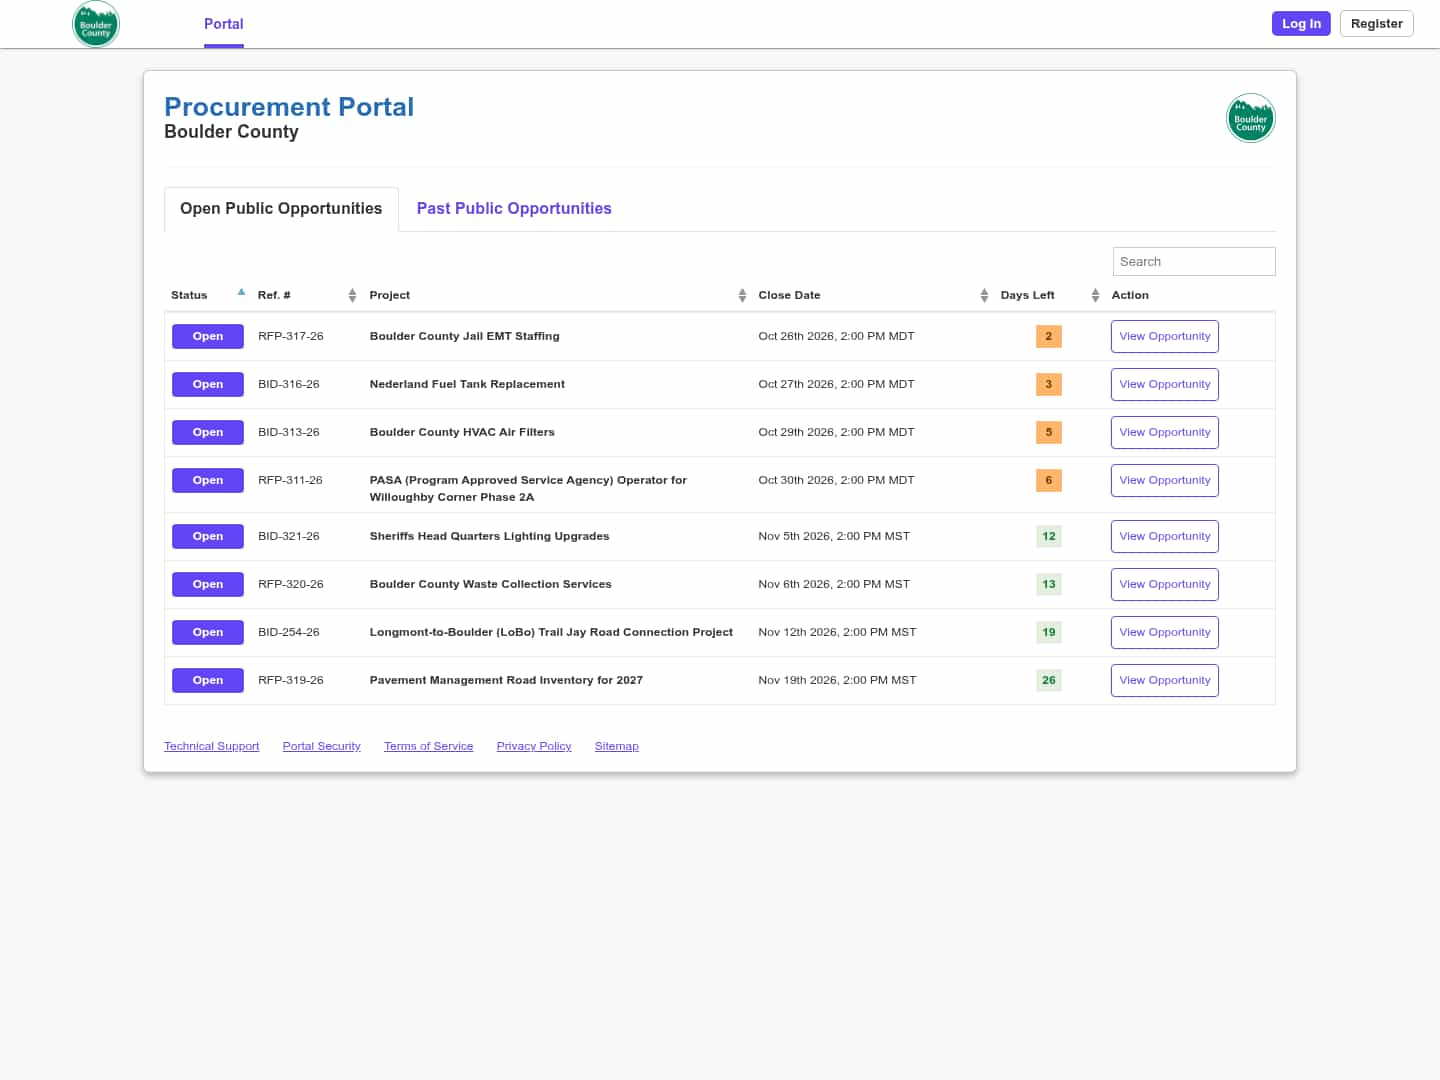Click project title Nederland Fuel Tank Replacement
Viewport: 1440px width, 1080px height.
pos(467,384)
